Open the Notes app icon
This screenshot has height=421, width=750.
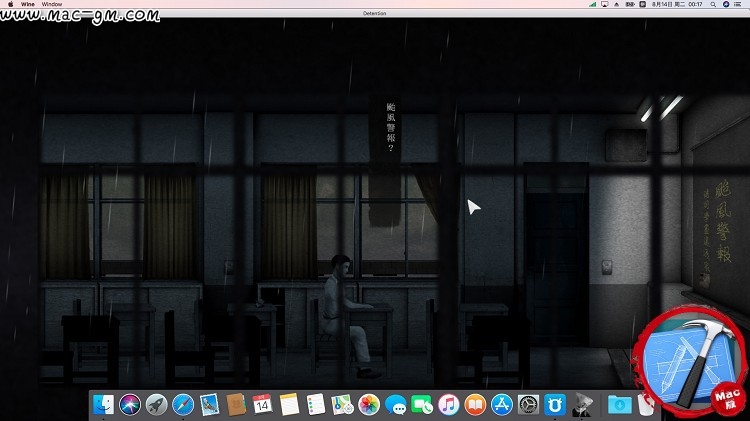(289, 405)
